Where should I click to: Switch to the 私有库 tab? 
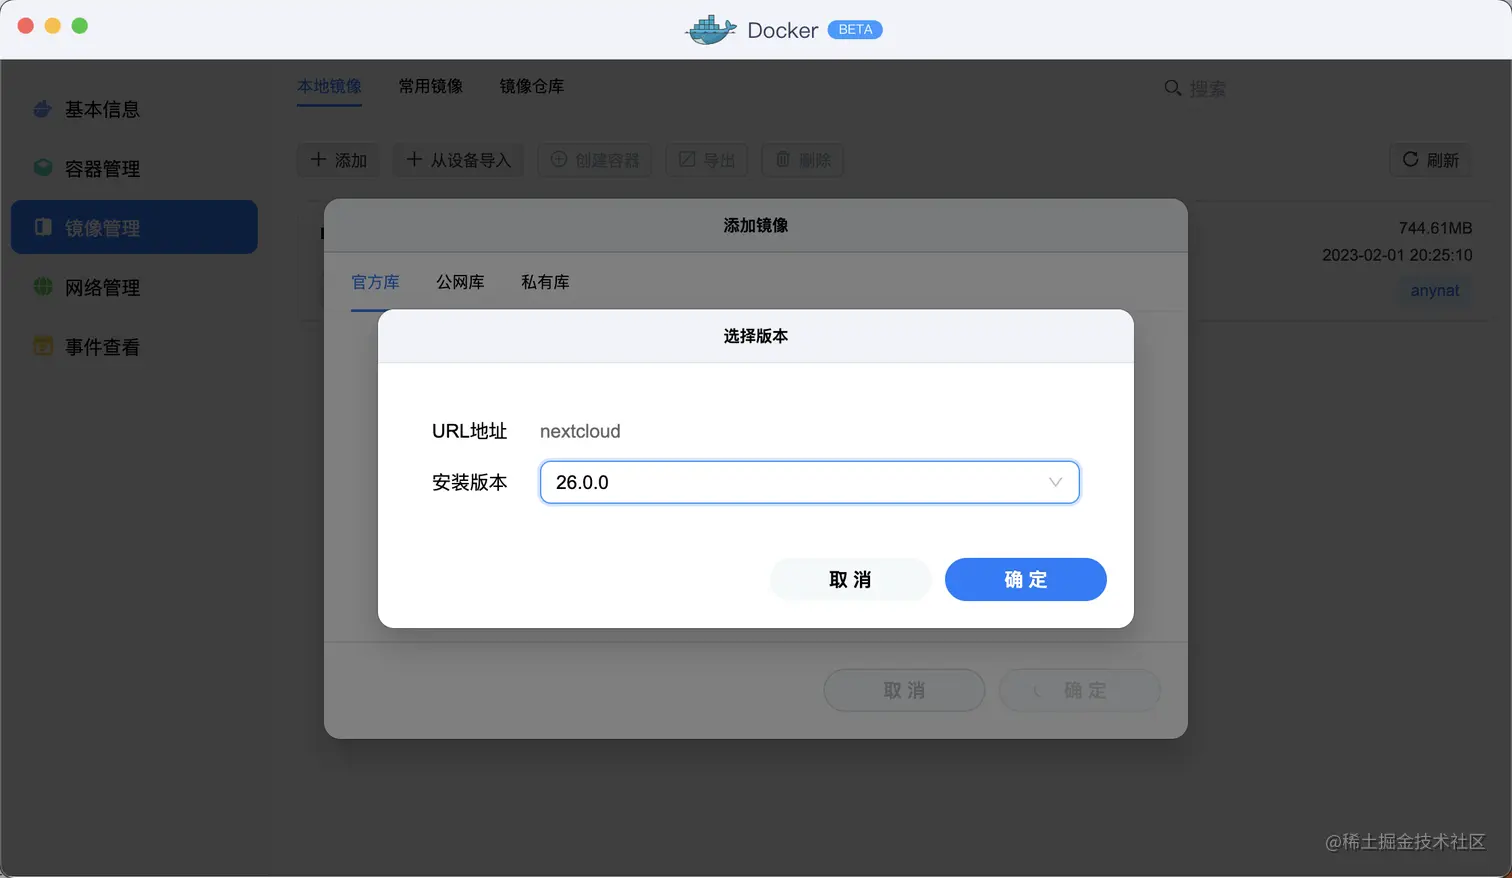pos(545,282)
